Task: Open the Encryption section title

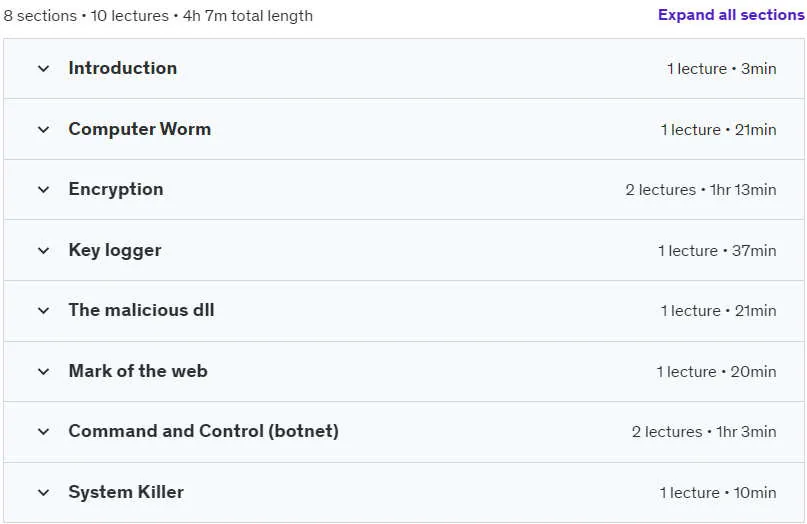Action: tap(116, 189)
